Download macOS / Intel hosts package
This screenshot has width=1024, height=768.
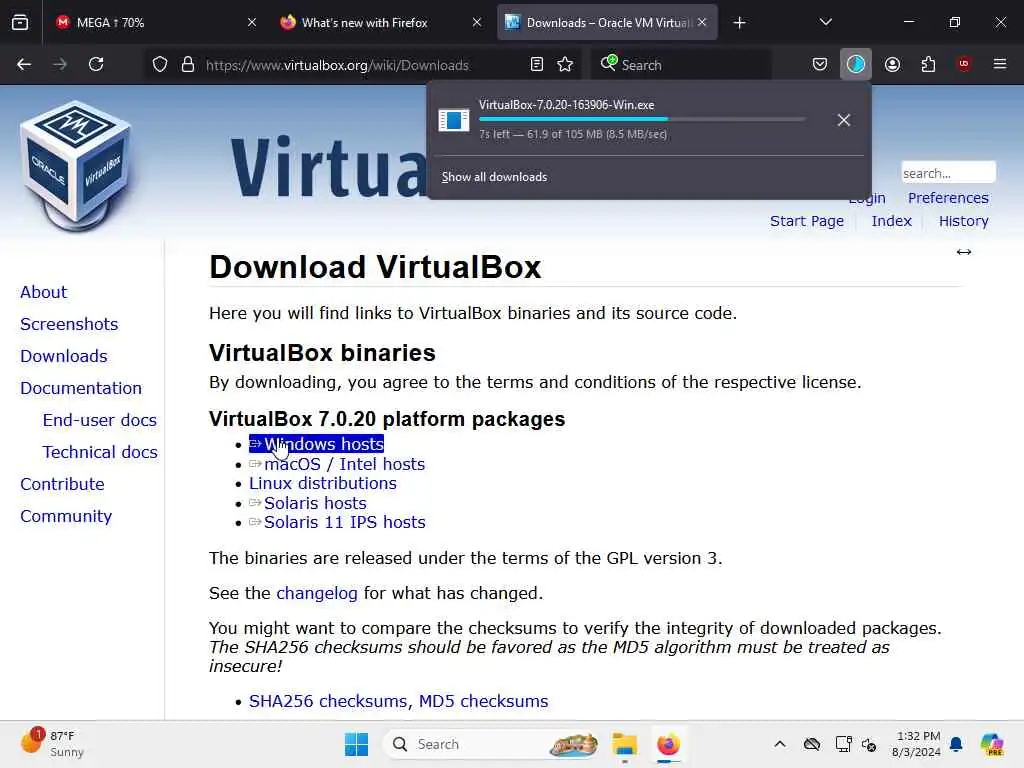tap(337, 464)
